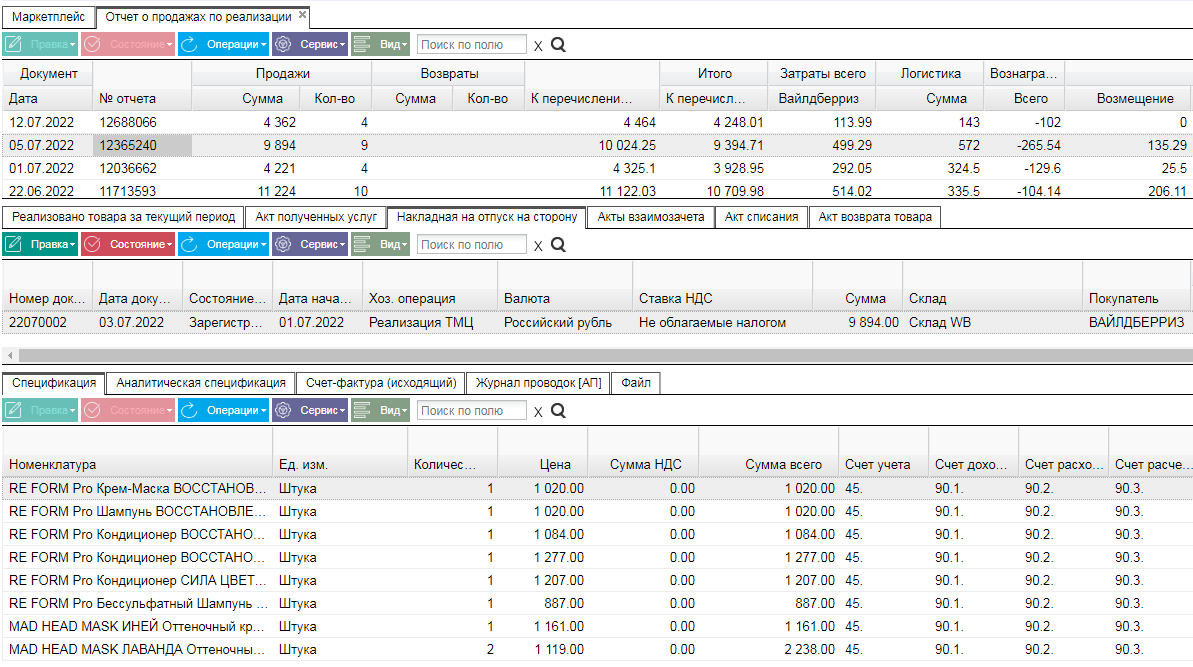Select invoice document number 22070002
The height and width of the screenshot is (667, 1193).
coord(47,322)
